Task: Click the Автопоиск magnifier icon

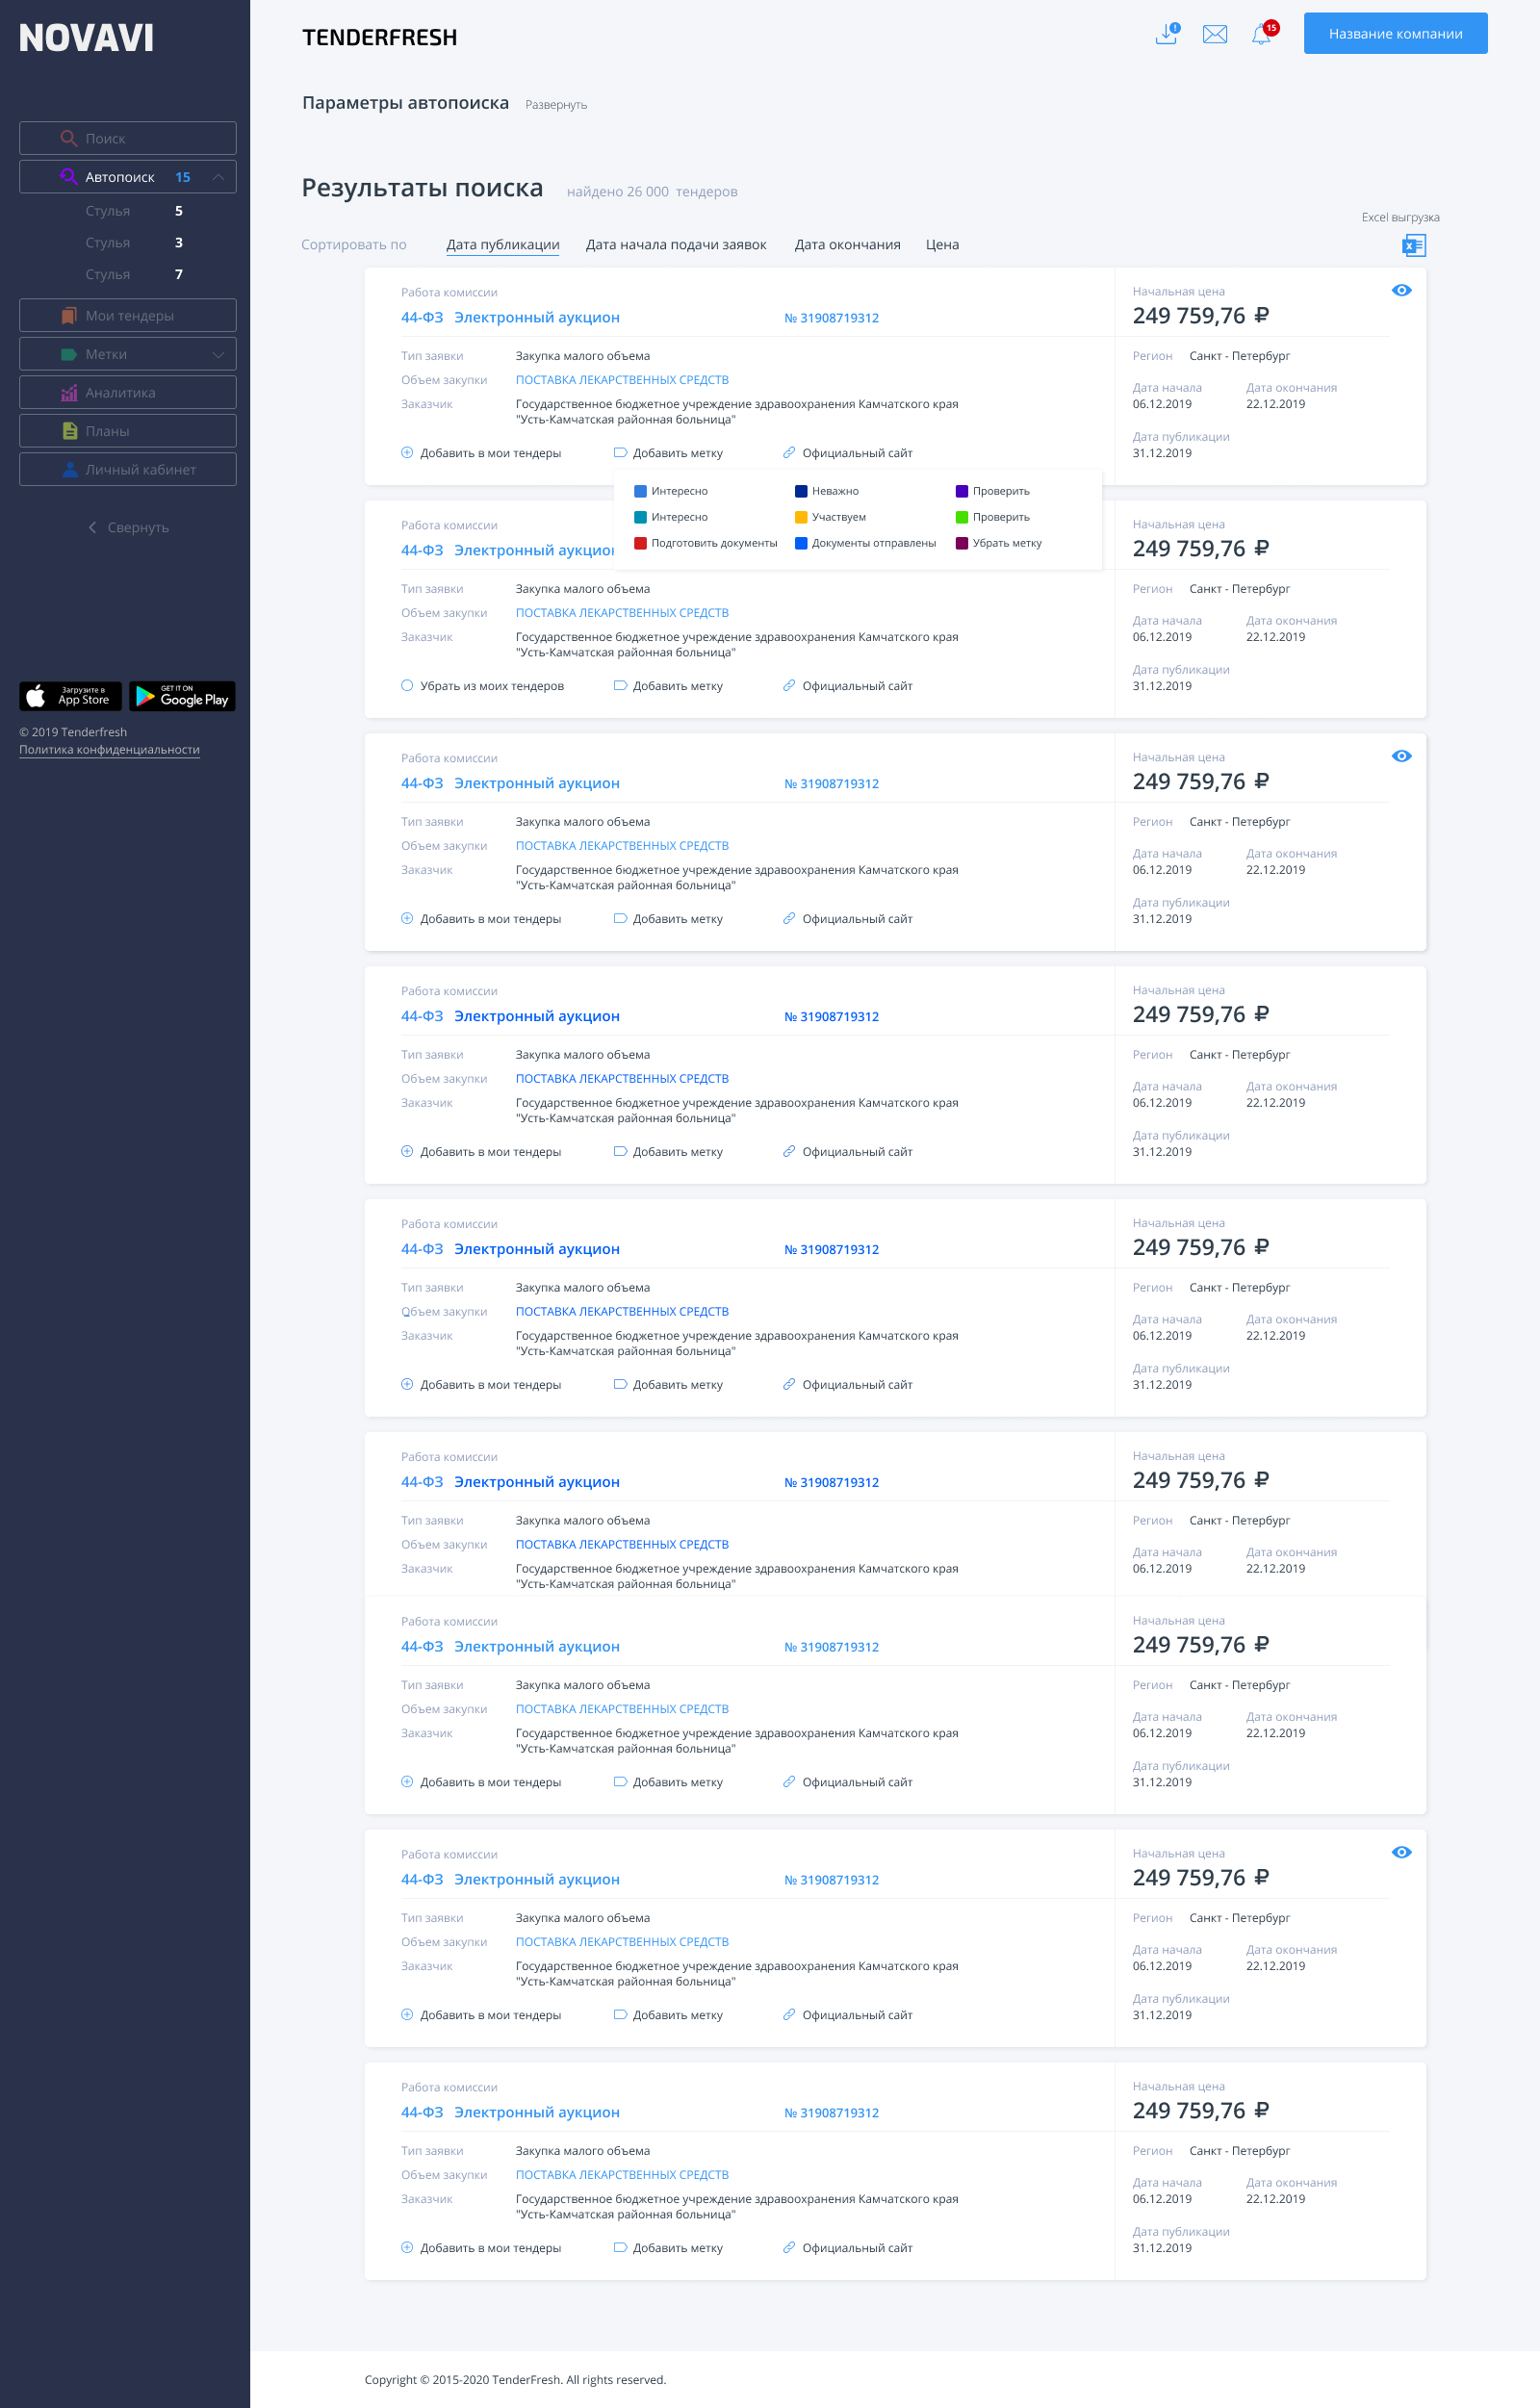Action: point(68,176)
